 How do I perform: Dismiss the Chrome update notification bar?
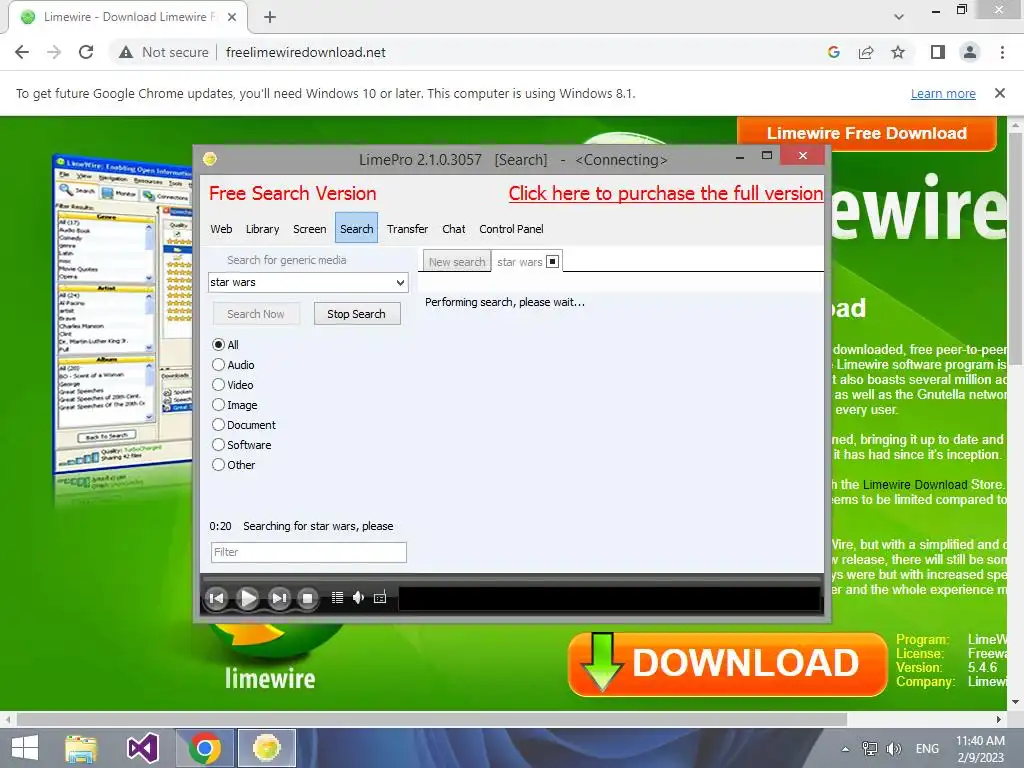(999, 93)
